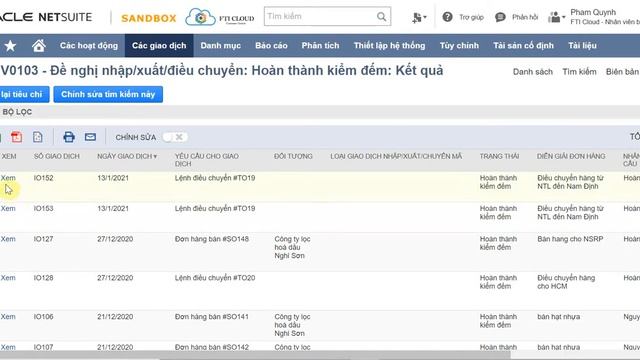The height and width of the screenshot is (360, 640).
Task: Open the Phân tích menu
Action: [320, 46]
